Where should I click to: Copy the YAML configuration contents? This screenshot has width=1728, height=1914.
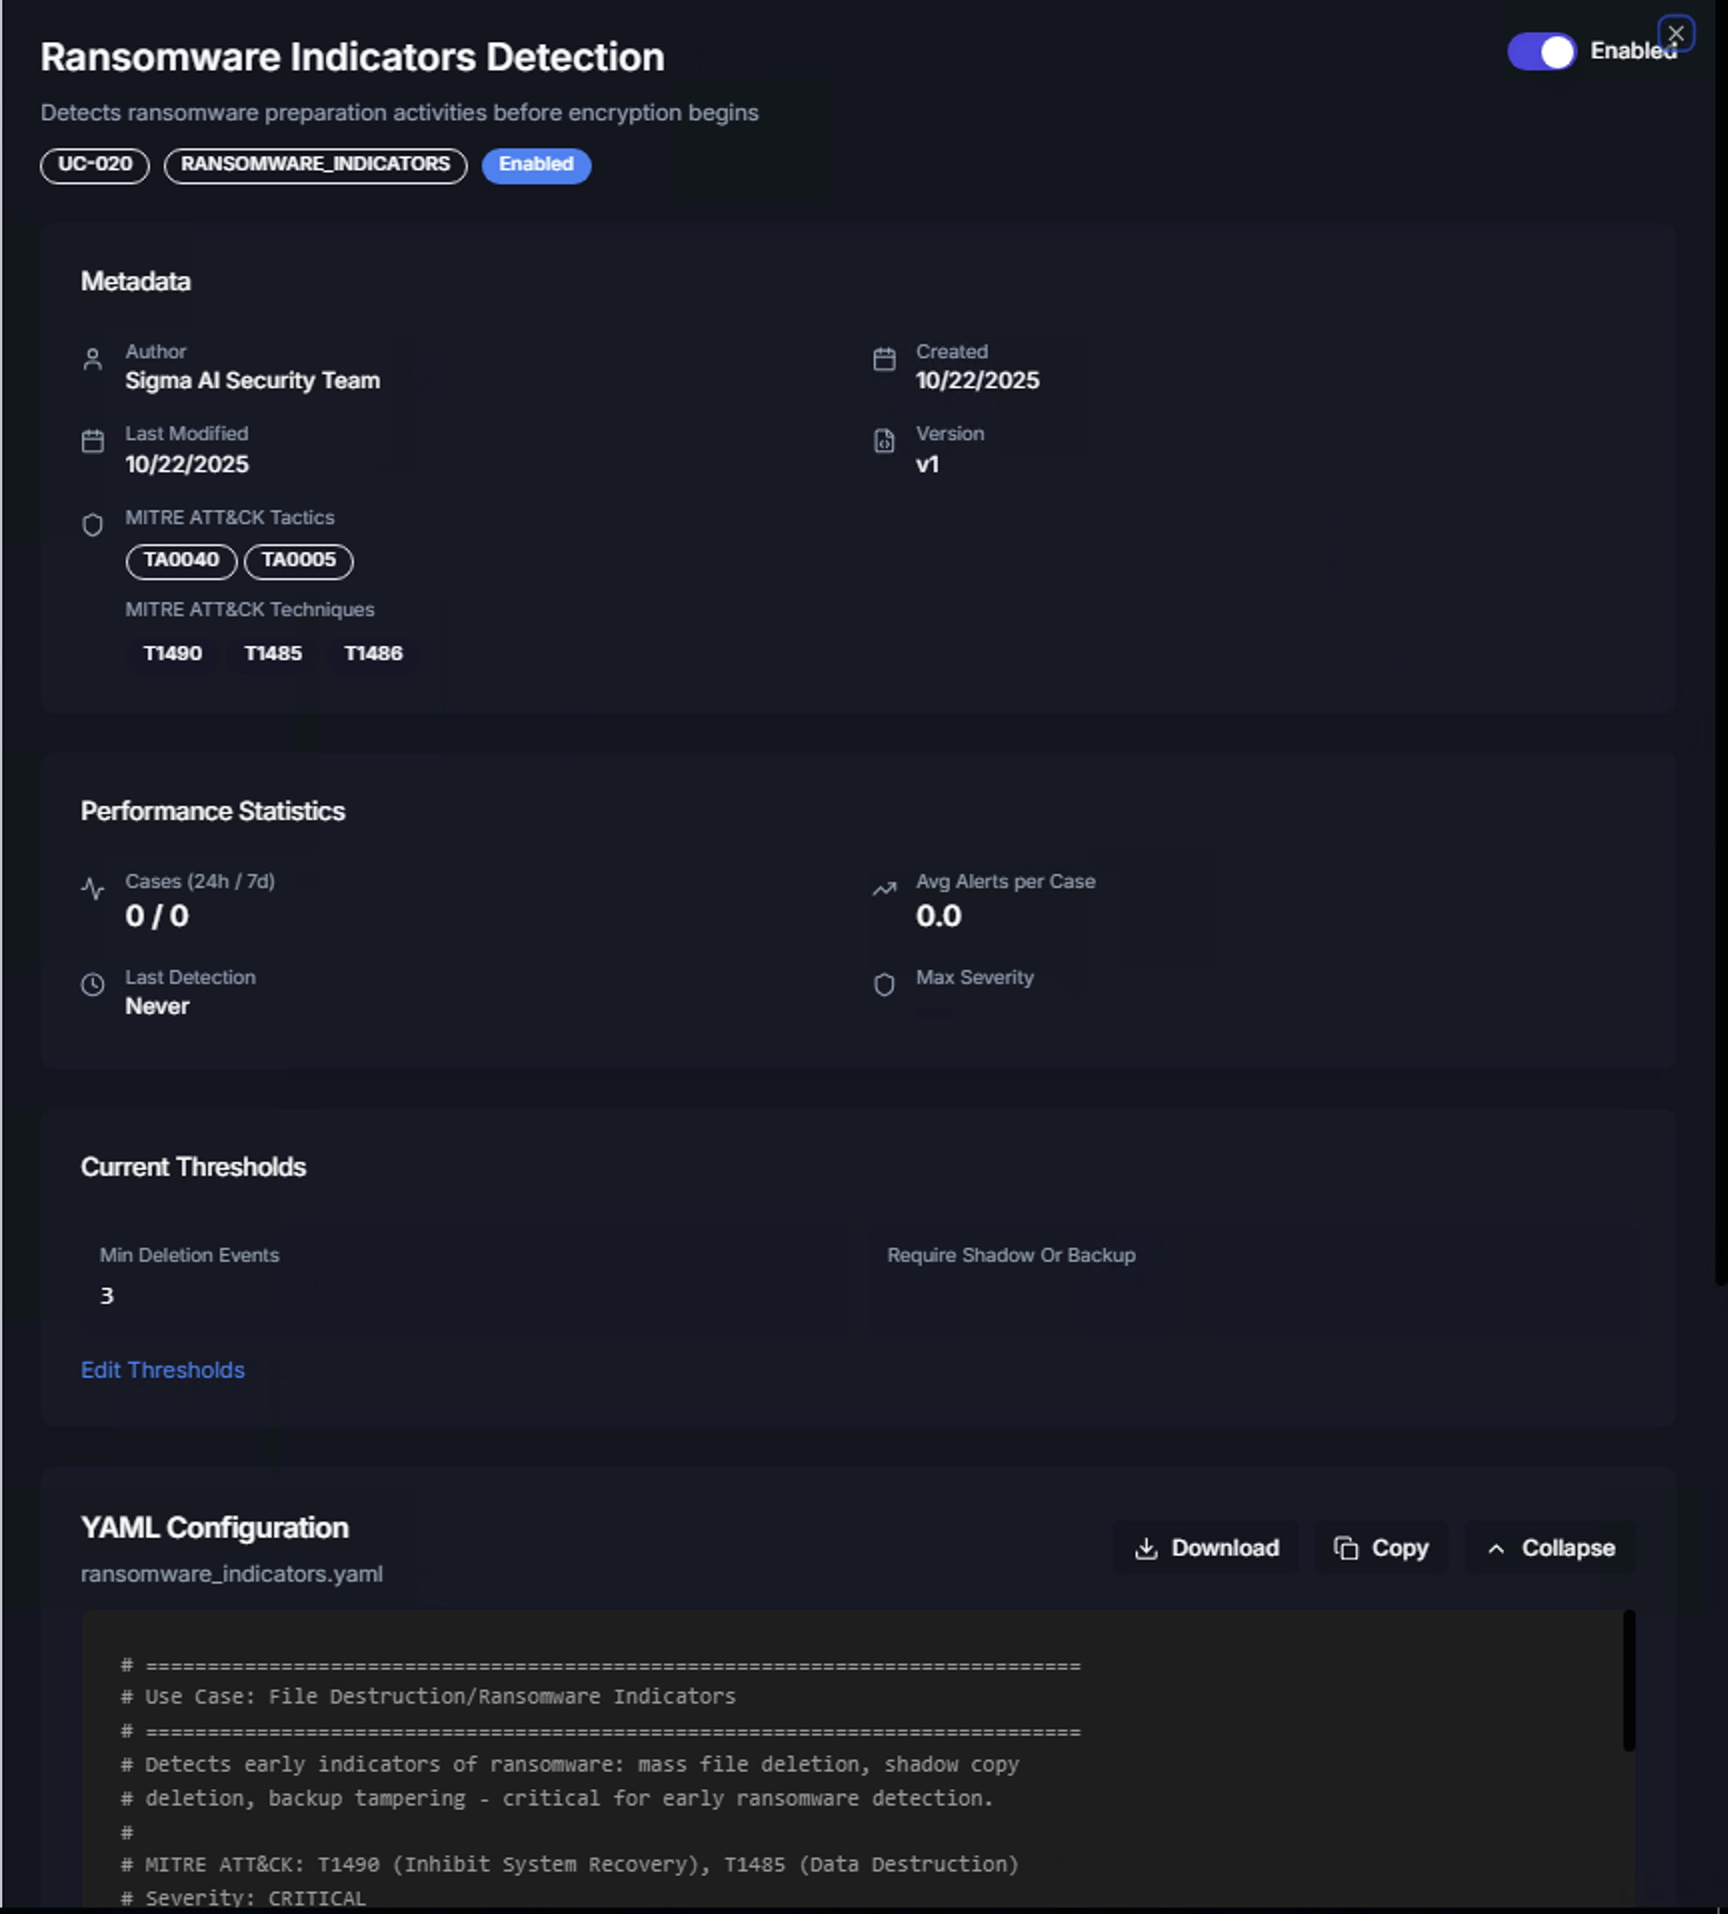point(1381,1547)
